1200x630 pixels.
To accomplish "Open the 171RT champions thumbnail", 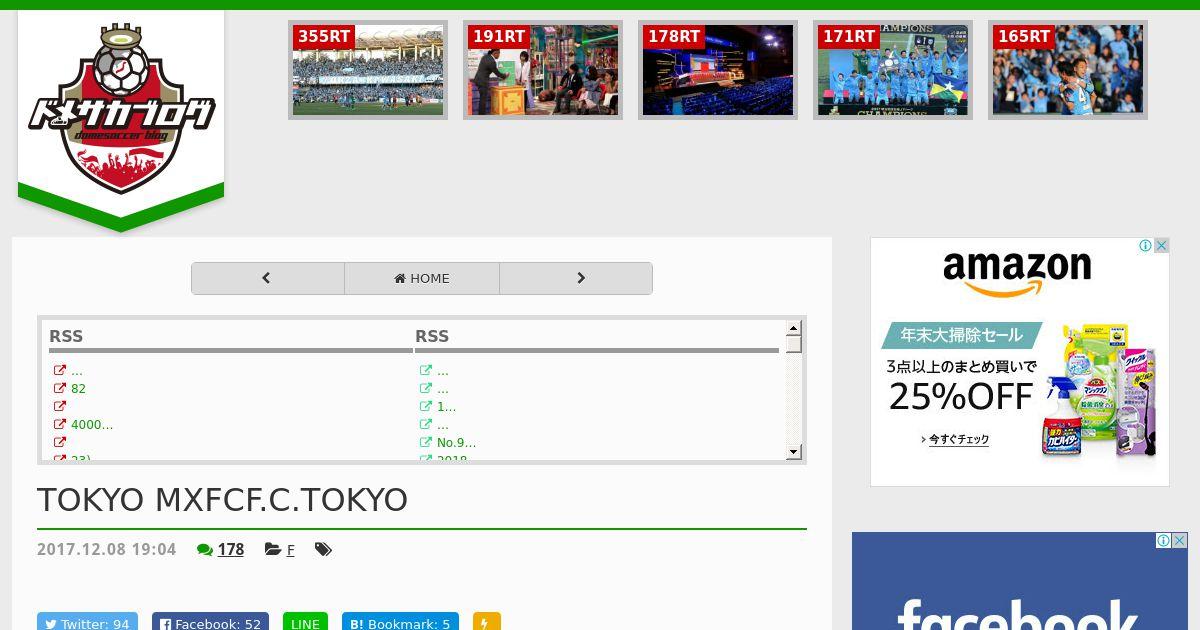I will [893, 70].
